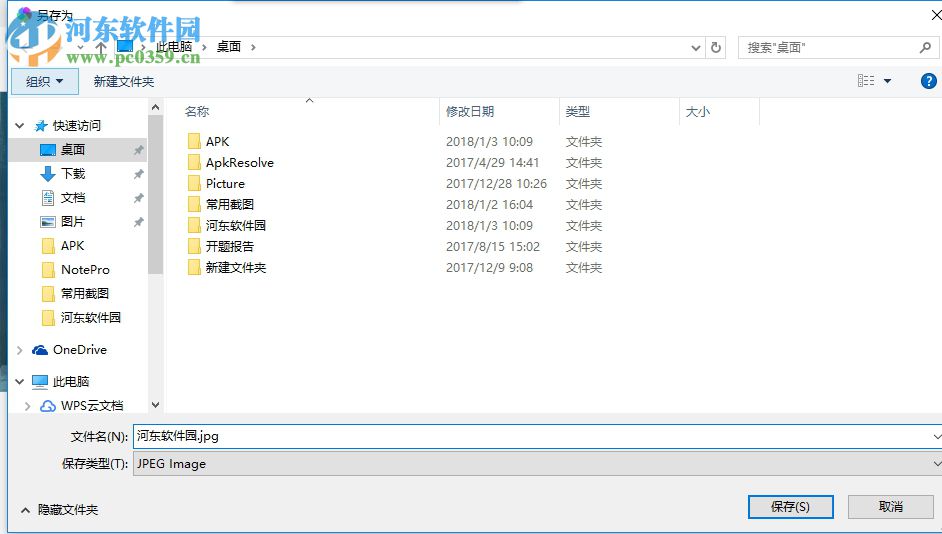Click the search magnifier icon

925,47
